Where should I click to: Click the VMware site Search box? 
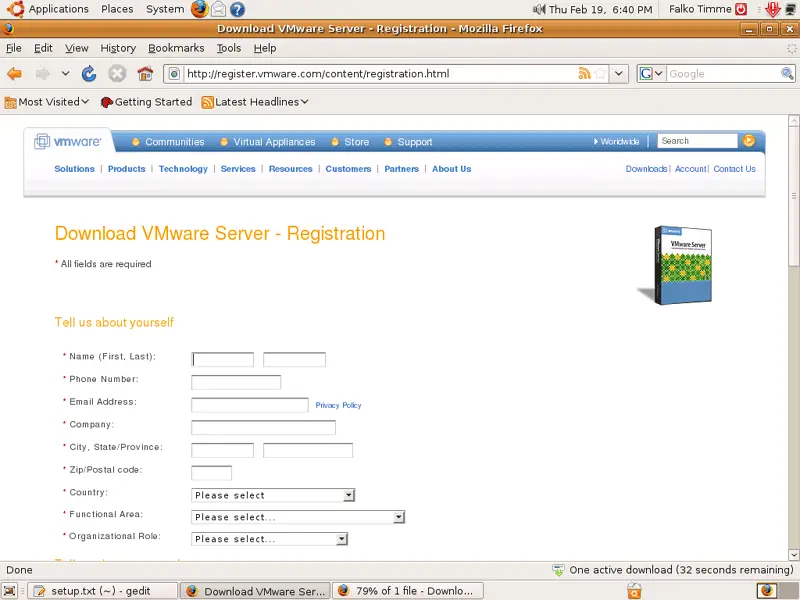(x=697, y=141)
